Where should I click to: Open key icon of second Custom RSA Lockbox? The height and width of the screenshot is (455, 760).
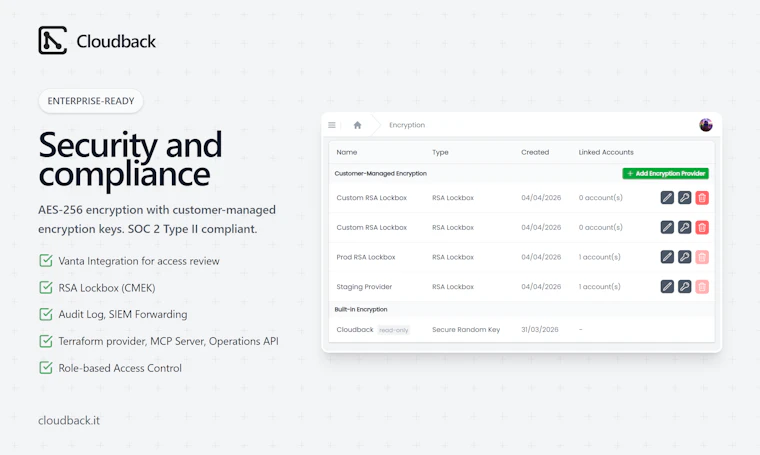click(x=684, y=227)
